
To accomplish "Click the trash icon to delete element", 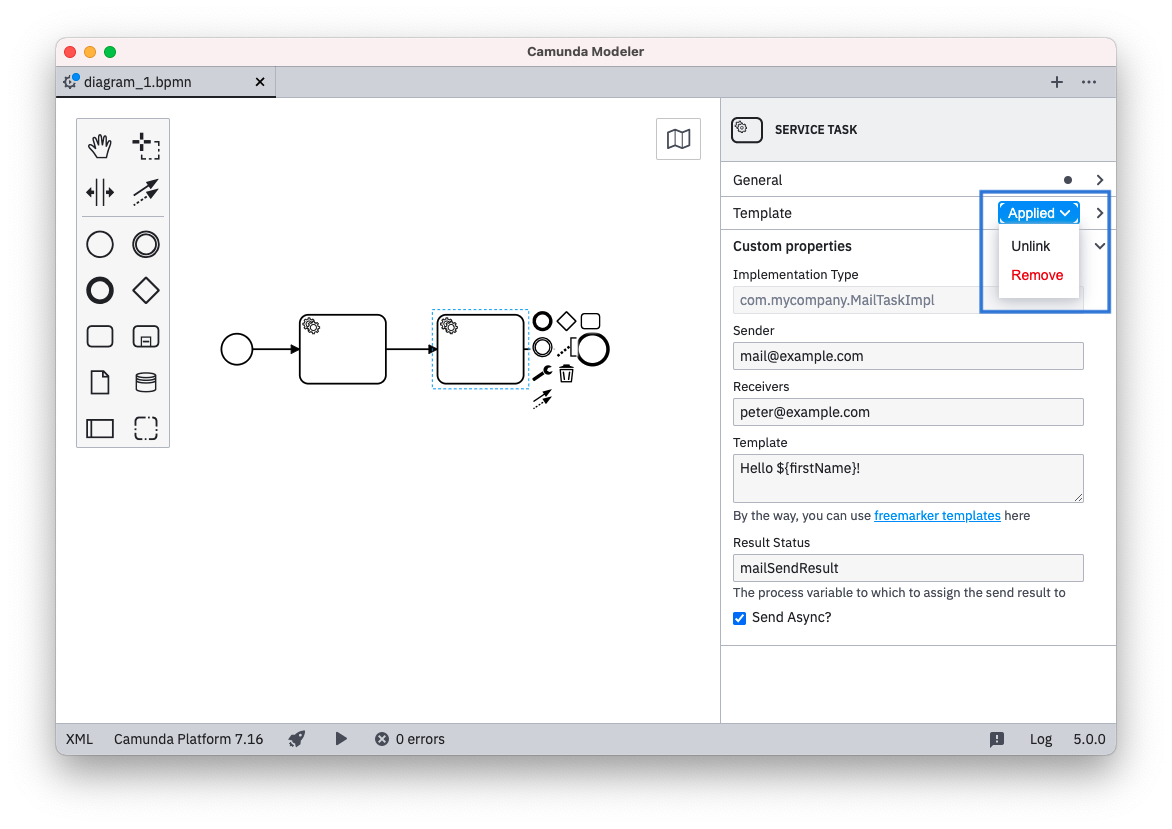I will coord(566,374).
